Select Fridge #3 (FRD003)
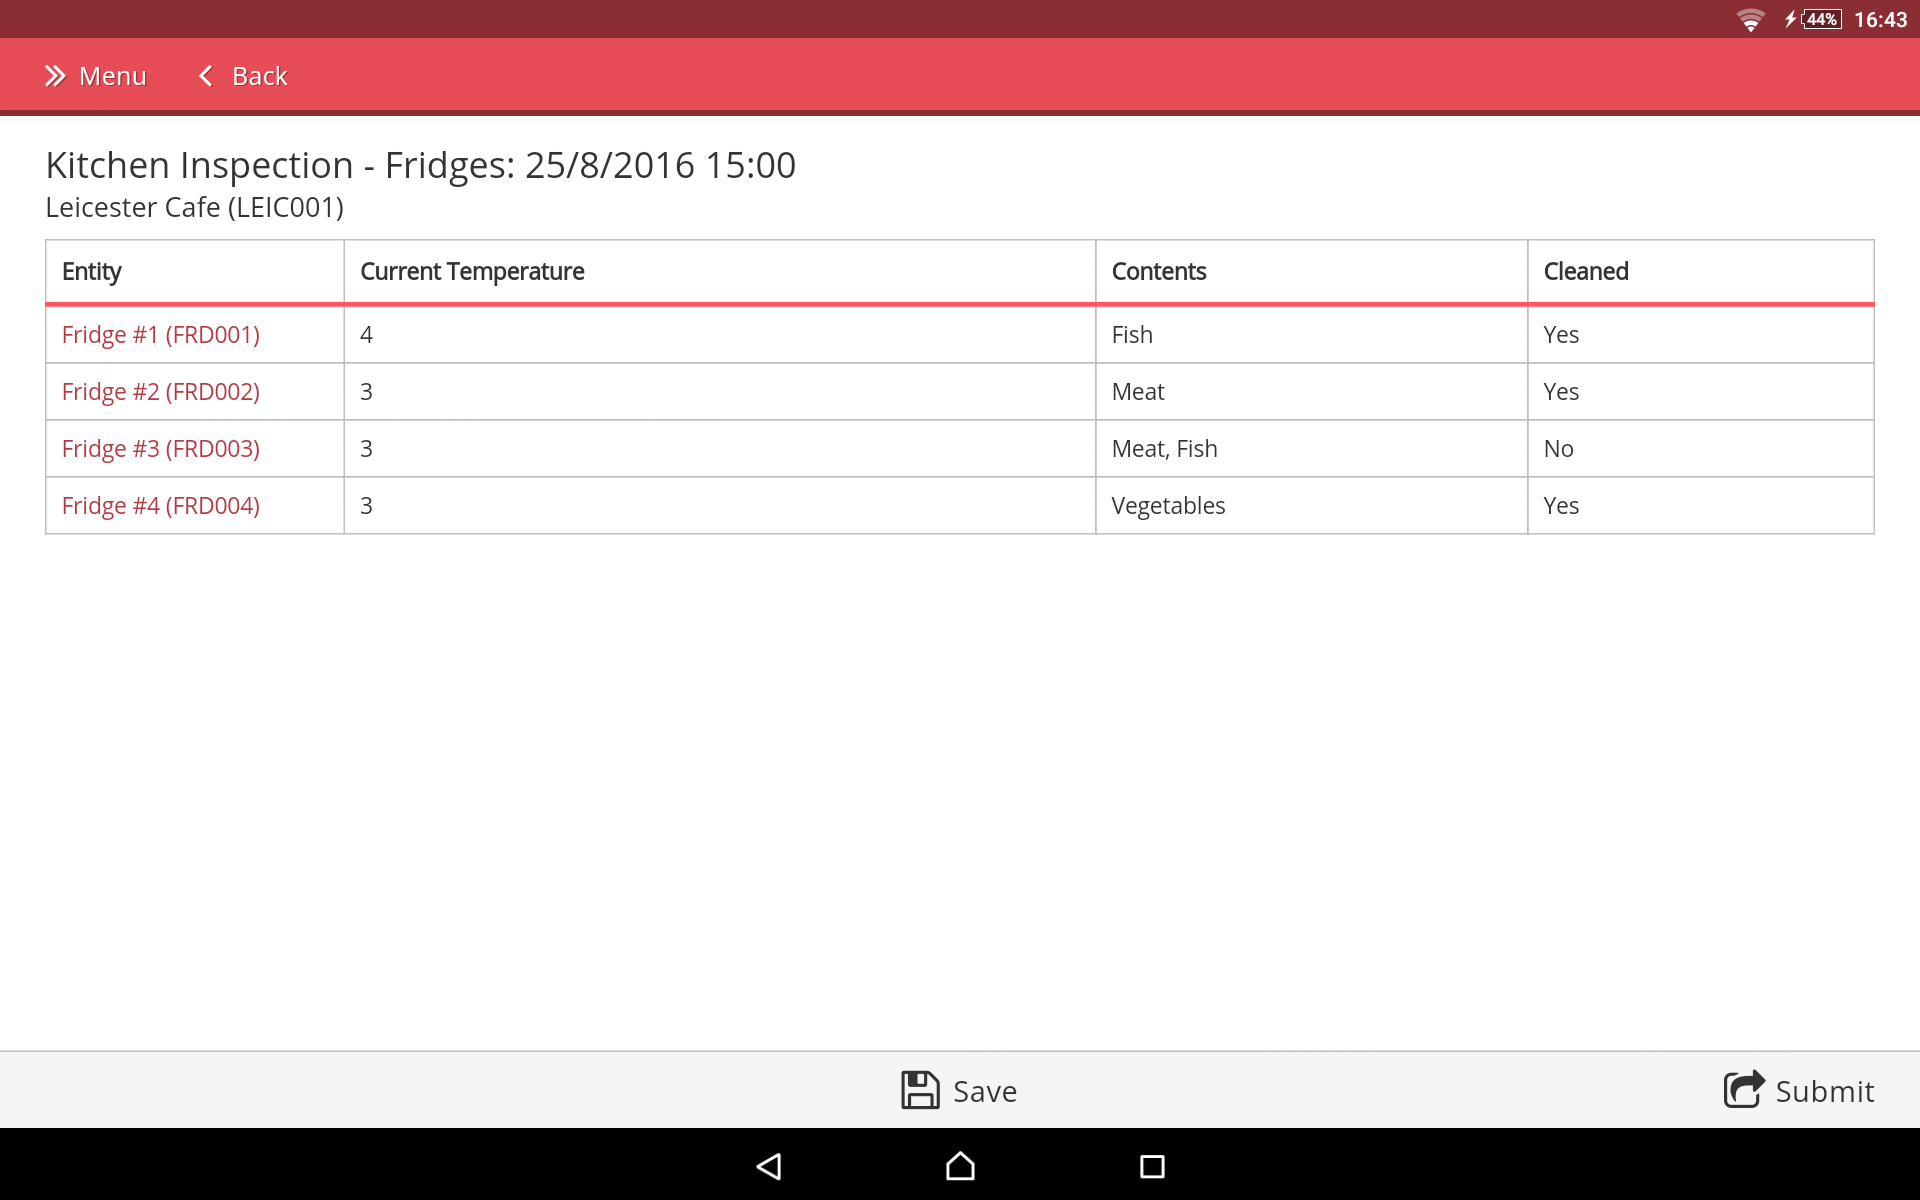This screenshot has width=1920, height=1200. tap(160, 448)
